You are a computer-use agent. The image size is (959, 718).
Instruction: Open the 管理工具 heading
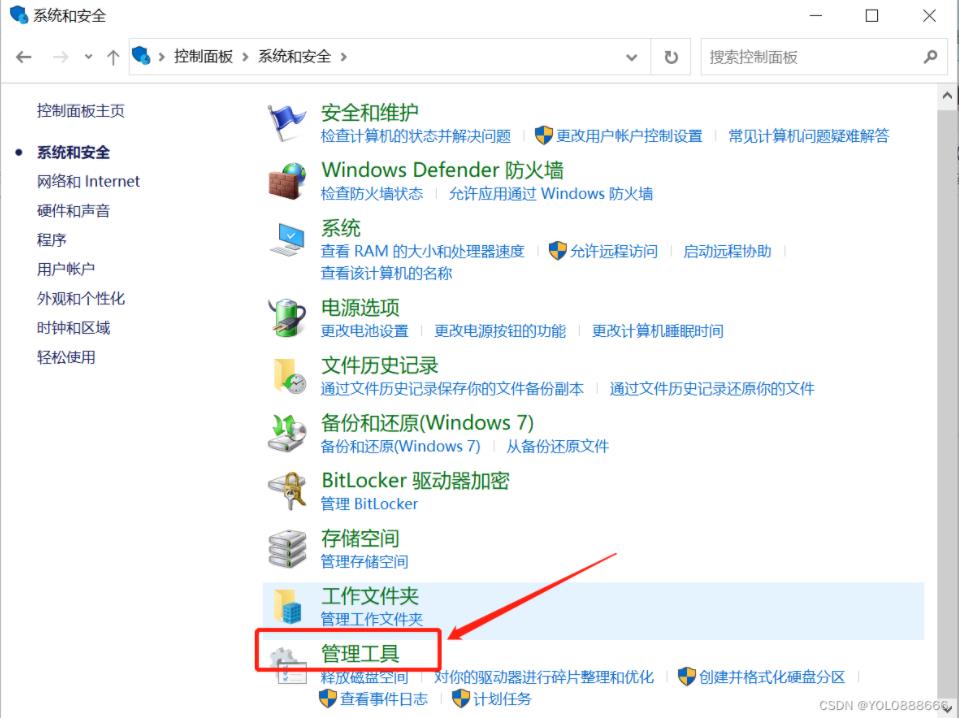click(x=360, y=653)
